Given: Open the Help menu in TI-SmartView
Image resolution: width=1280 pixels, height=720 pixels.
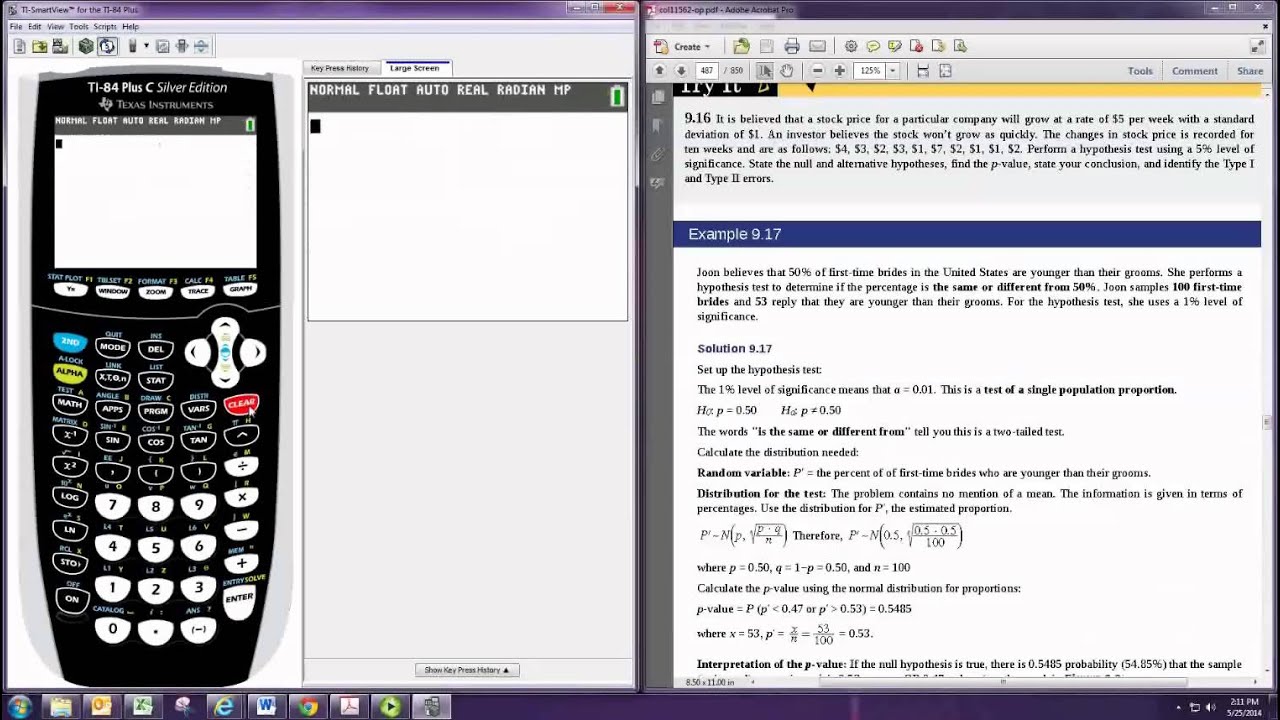Looking at the screenshot, I should pyautogui.click(x=130, y=26).
